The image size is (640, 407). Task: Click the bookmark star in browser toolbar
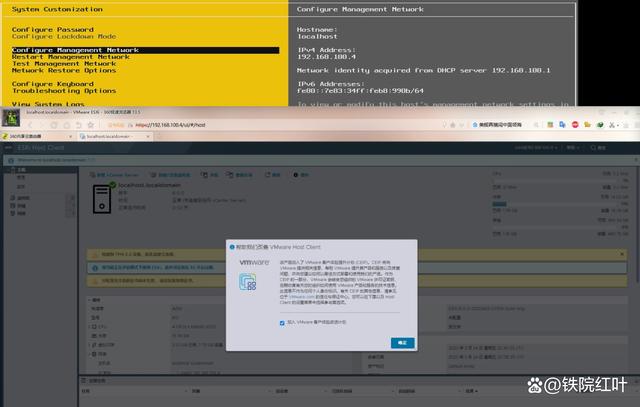91,125
